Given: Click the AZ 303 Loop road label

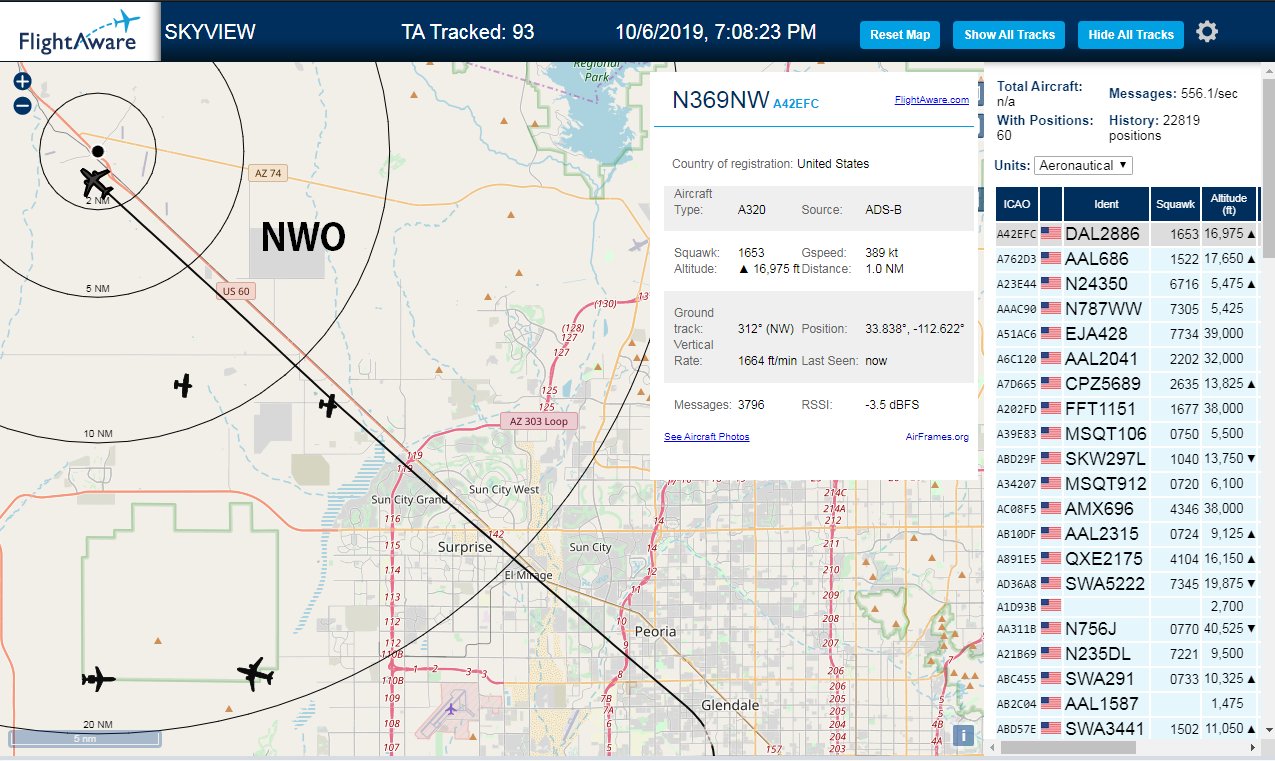Looking at the screenshot, I should (x=538, y=421).
